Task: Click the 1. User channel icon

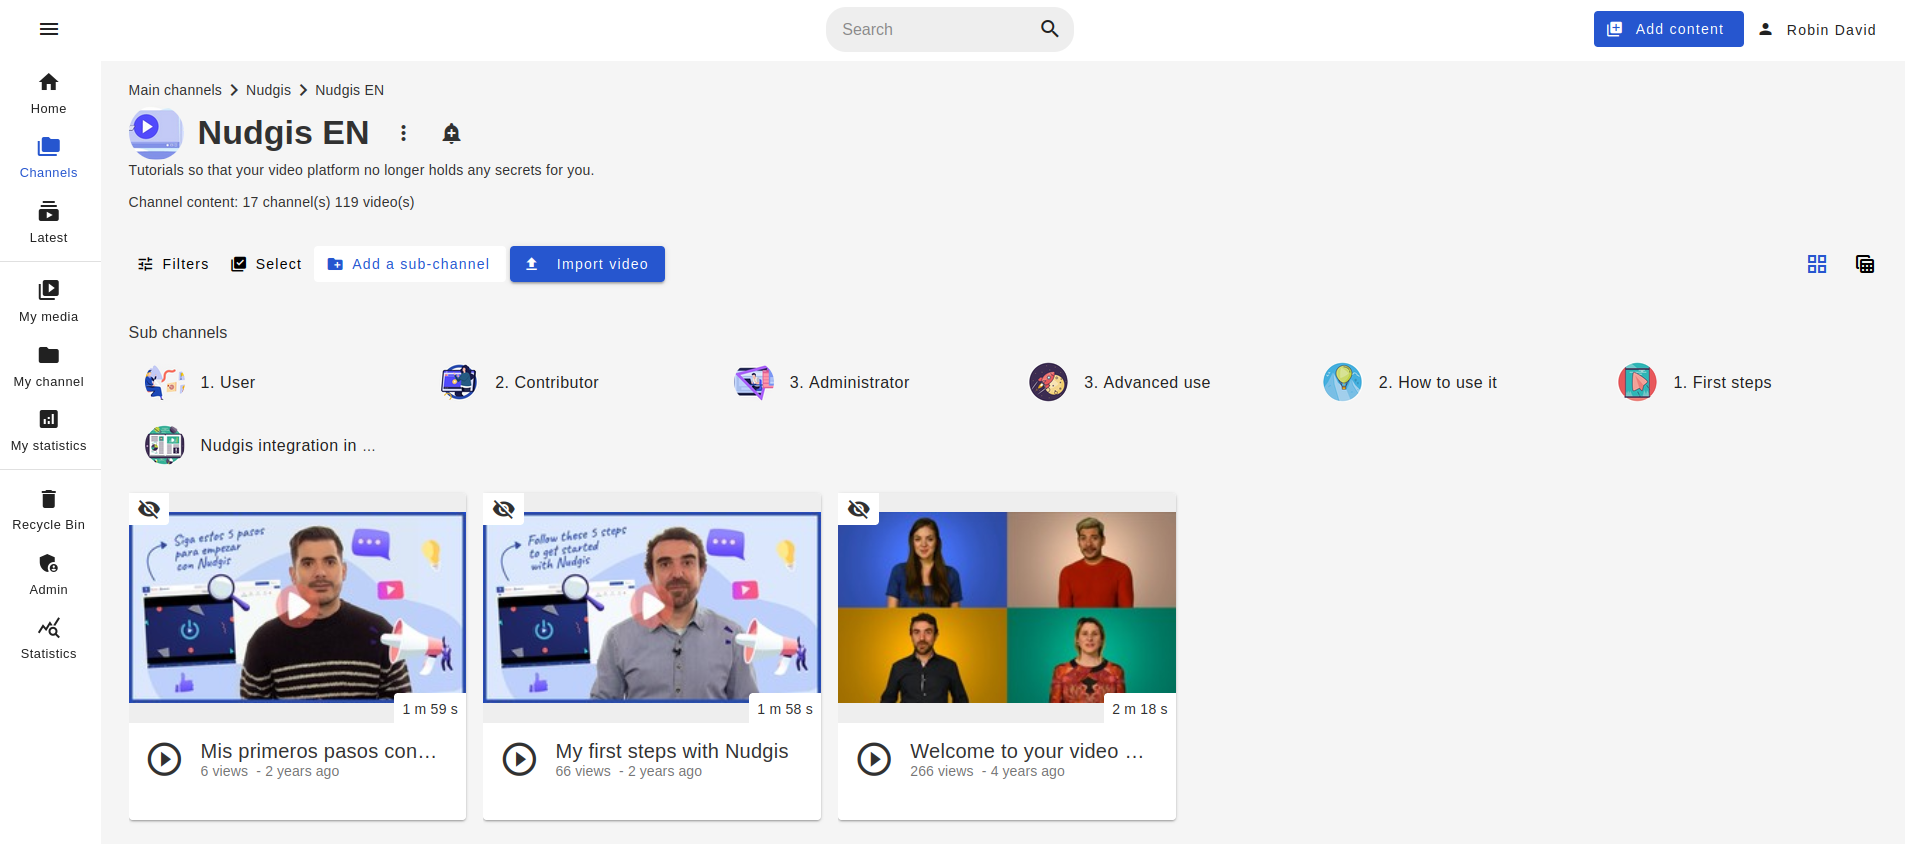Action: point(164,382)
